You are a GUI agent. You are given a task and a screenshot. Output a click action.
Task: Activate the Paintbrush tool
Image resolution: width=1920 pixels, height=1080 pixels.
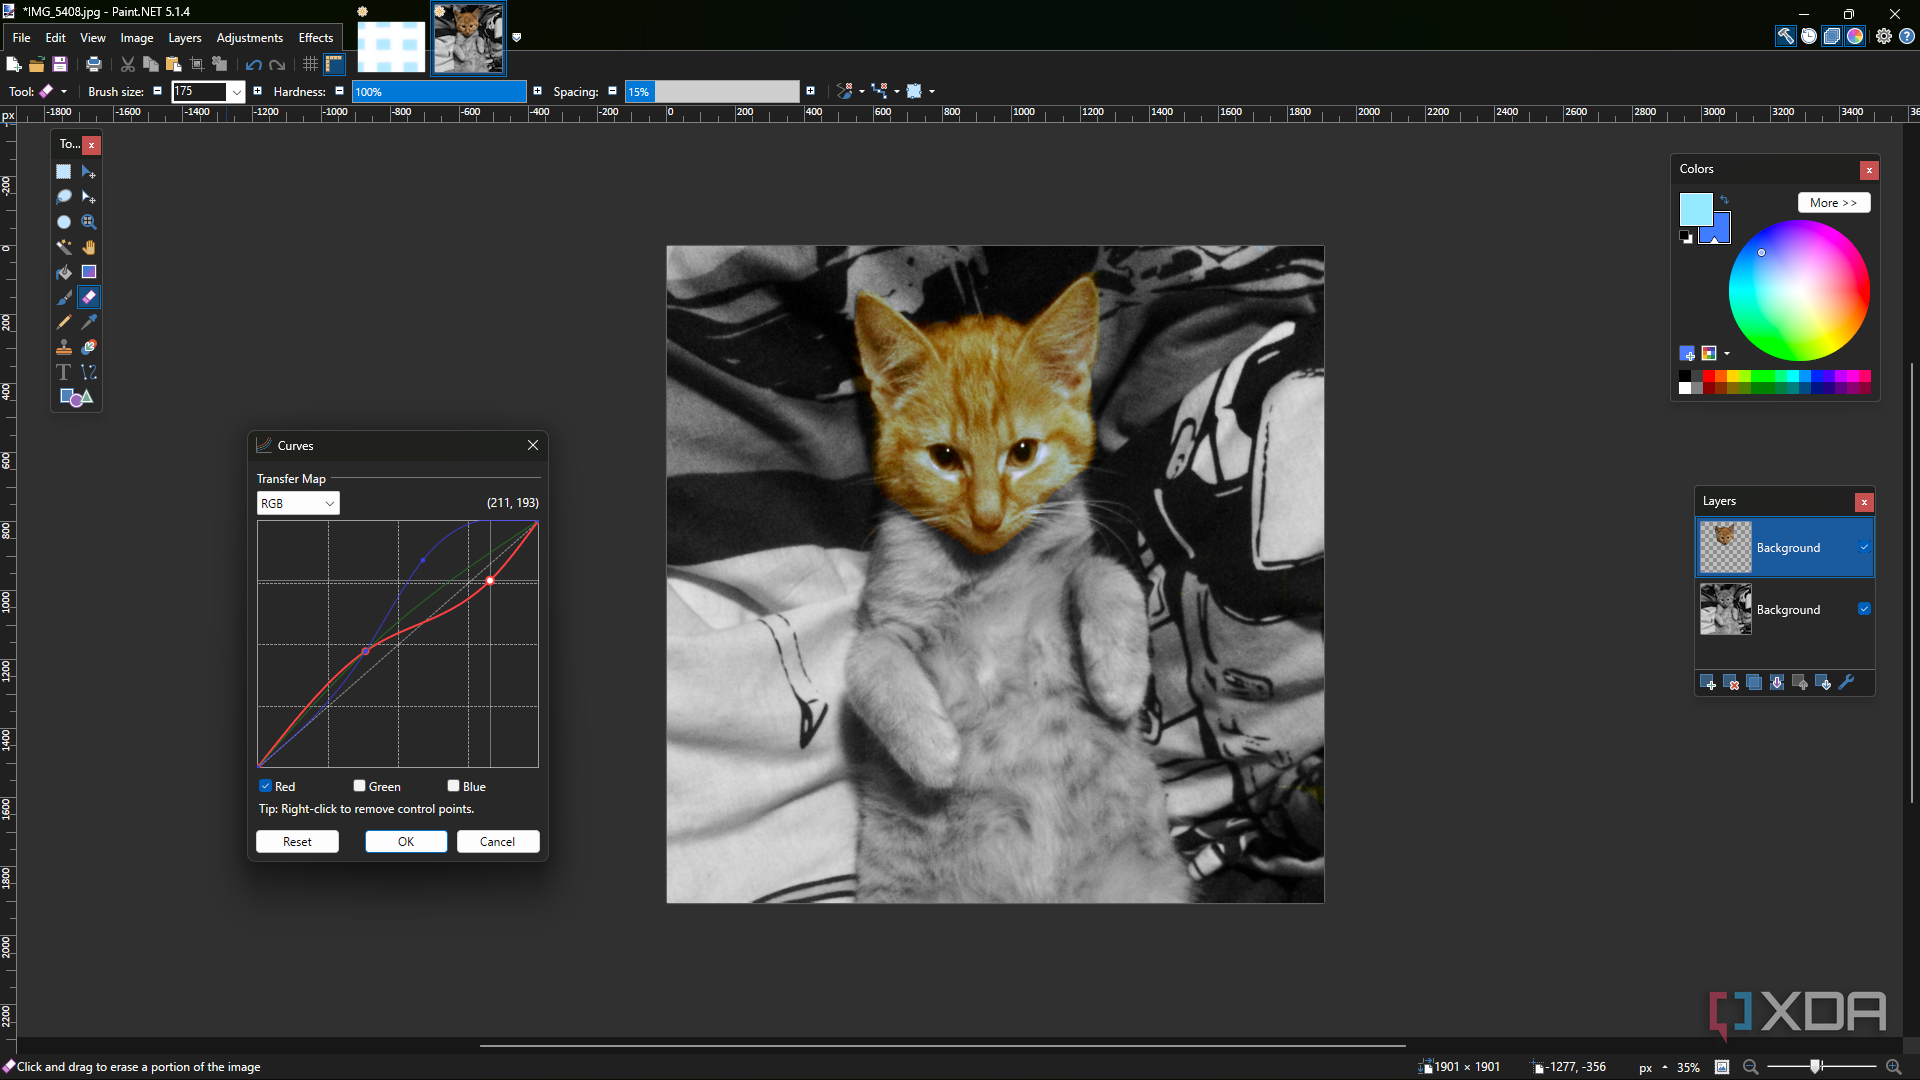pos(64,297)
